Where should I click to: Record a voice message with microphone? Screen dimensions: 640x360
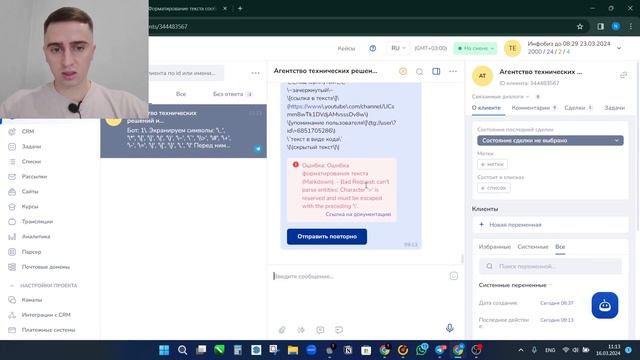coord(449,328)
